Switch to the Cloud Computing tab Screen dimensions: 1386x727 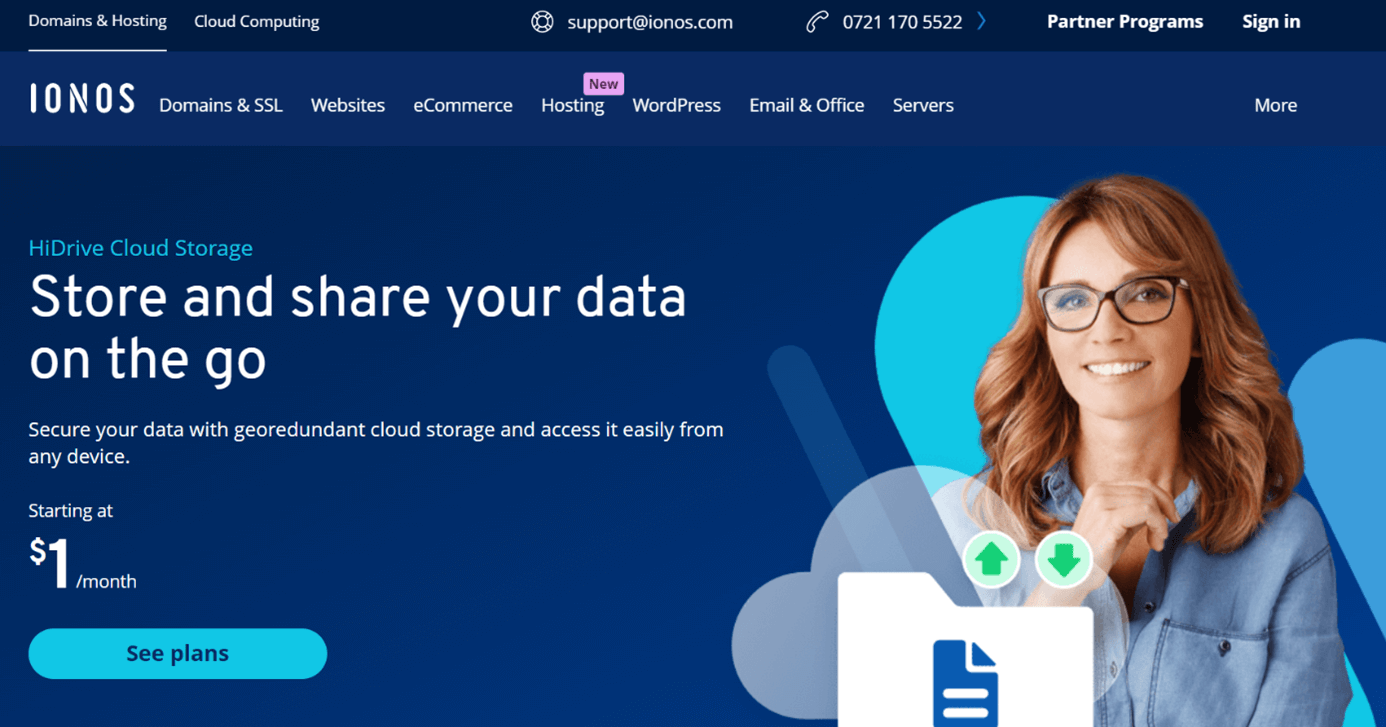click(x=257, y=22)
